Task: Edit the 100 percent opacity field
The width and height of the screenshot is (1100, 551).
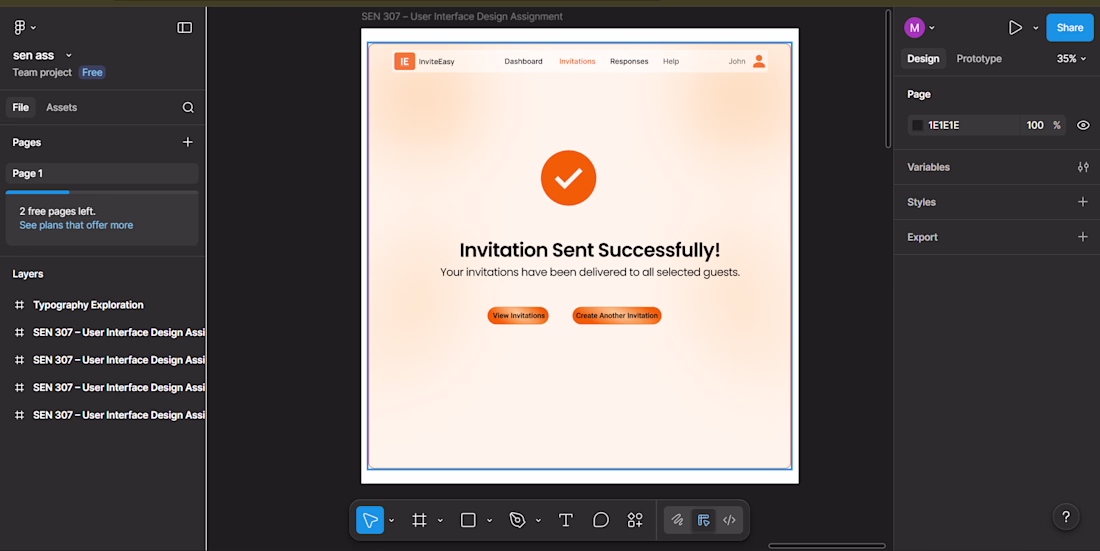Action: (x=1035, y=126)
